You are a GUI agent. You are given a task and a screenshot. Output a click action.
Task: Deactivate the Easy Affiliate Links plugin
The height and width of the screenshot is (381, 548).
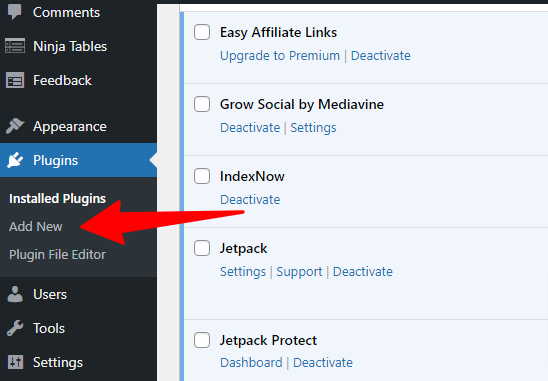[381, 56]
